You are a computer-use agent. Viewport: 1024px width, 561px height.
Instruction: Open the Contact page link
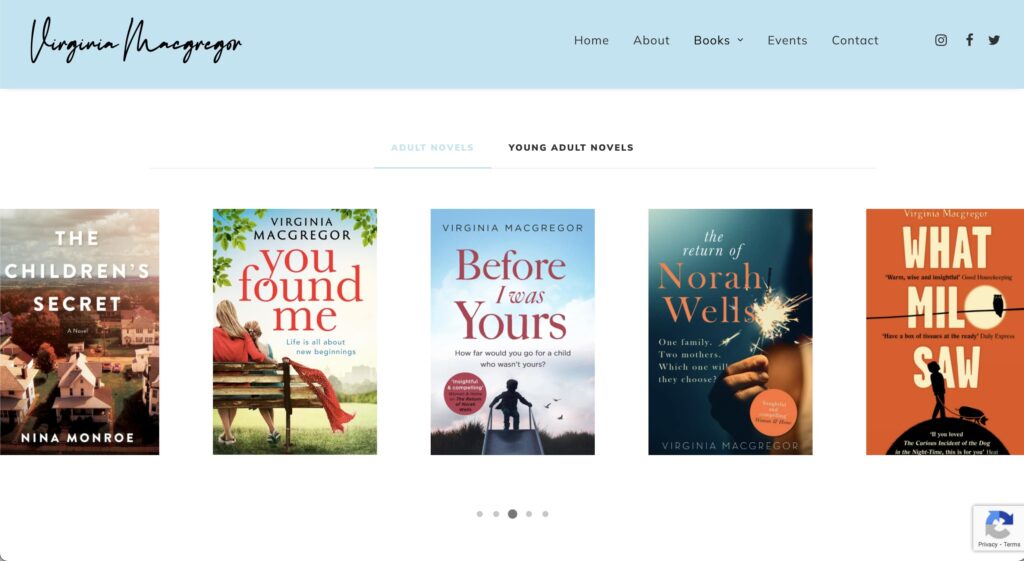855,40
